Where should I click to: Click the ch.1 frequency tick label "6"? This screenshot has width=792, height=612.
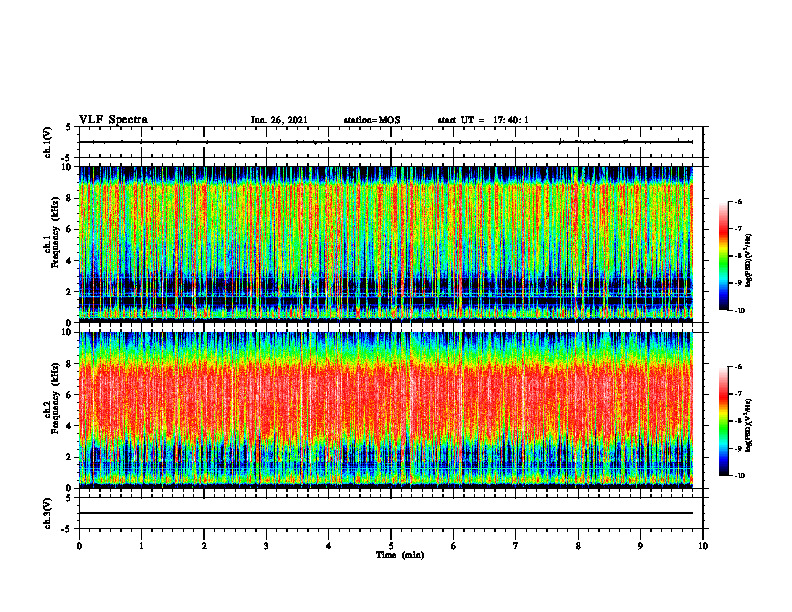(x=70, y=230)
